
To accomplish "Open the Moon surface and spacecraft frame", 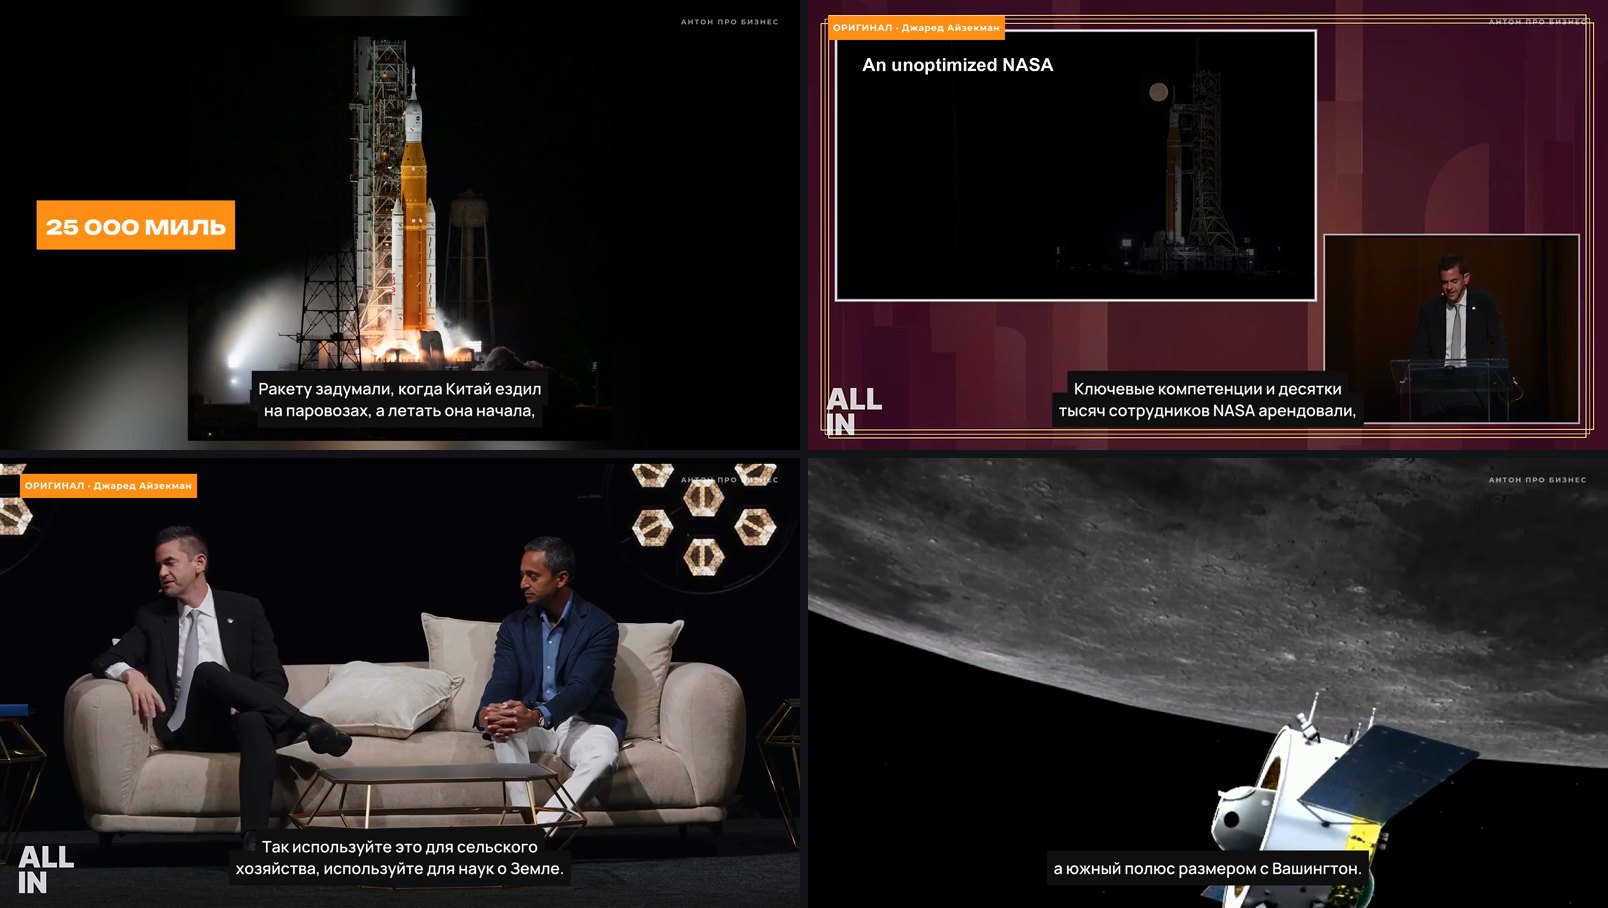I will coord(1208,683).
